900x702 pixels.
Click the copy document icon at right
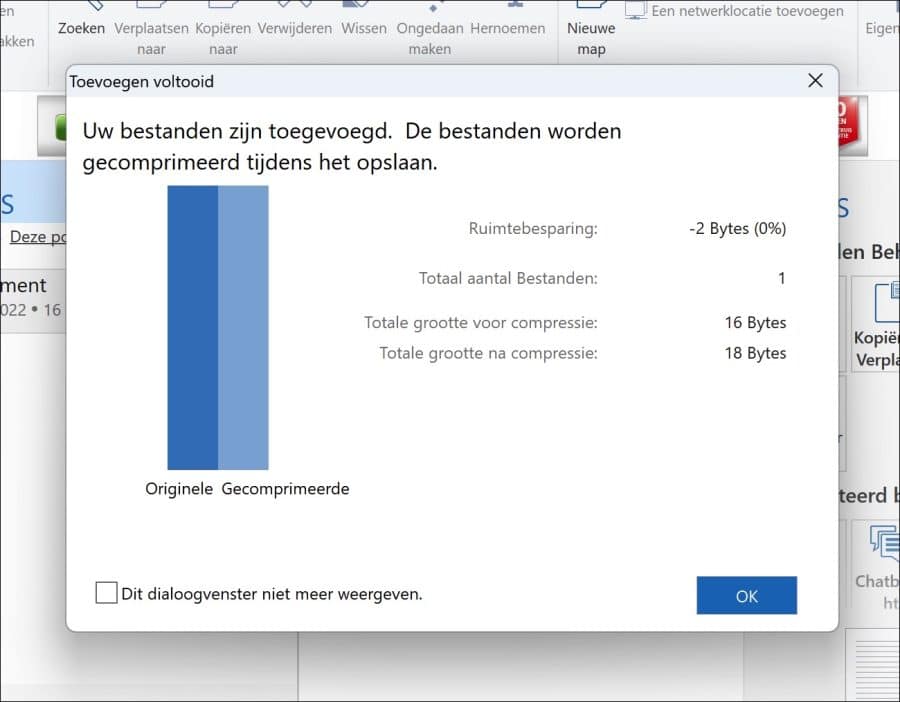[887, 301]
